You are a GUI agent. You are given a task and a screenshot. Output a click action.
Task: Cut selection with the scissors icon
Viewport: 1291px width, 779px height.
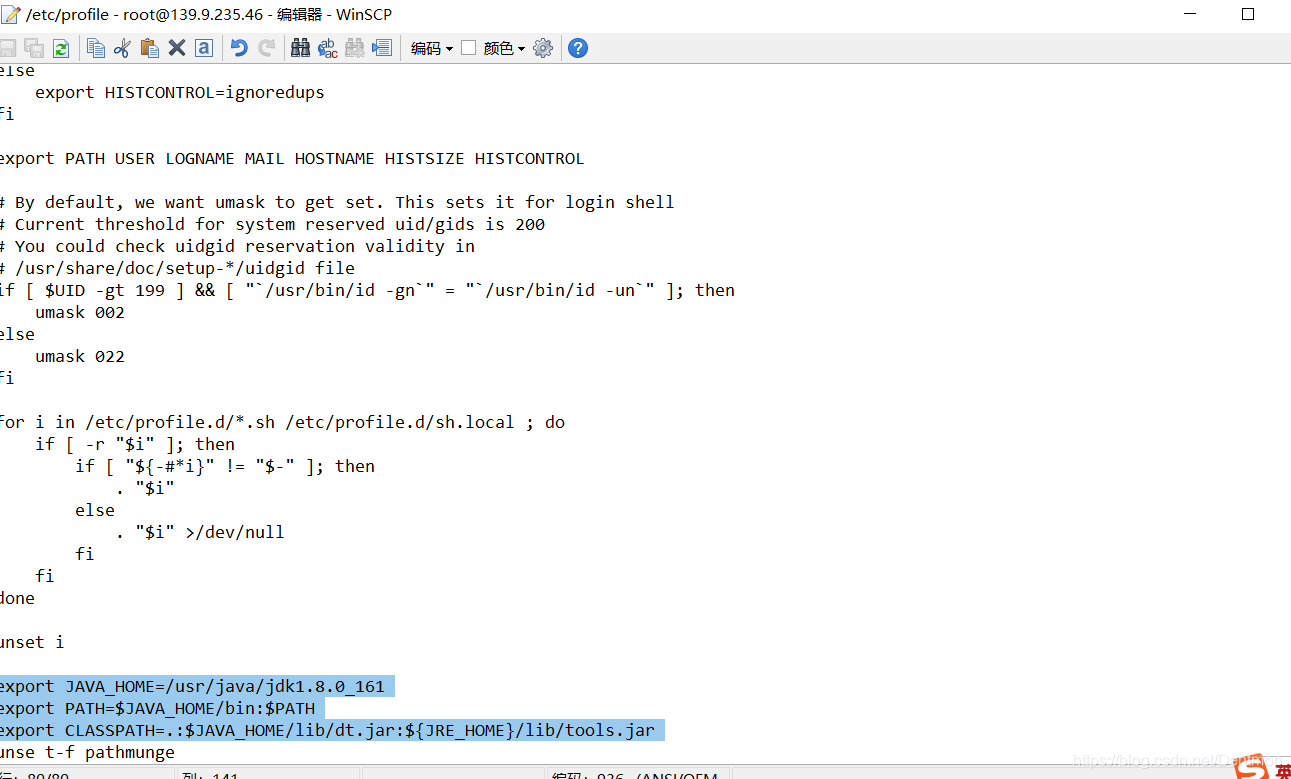coord(123,48)
